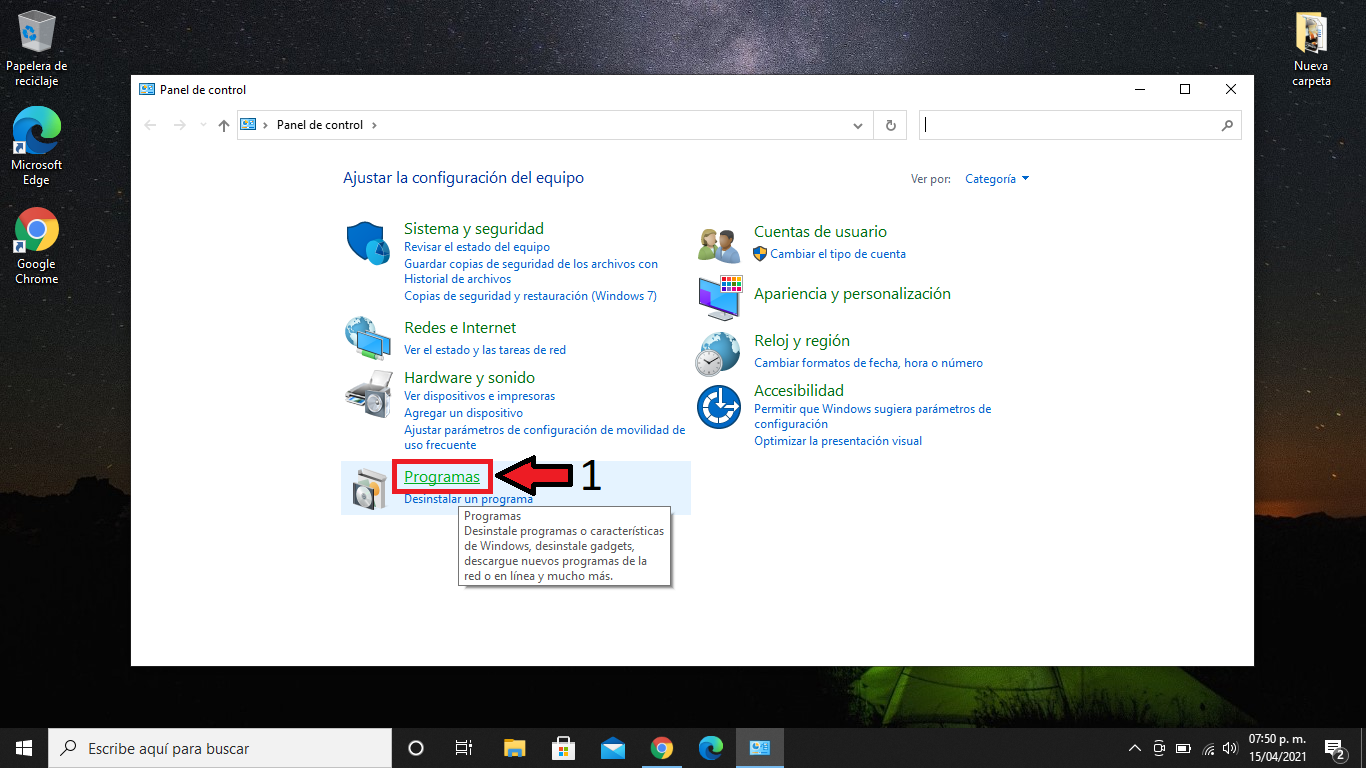
Task: Expand recent locations arrow beside navigation buttons
Action: pos(204,125)
